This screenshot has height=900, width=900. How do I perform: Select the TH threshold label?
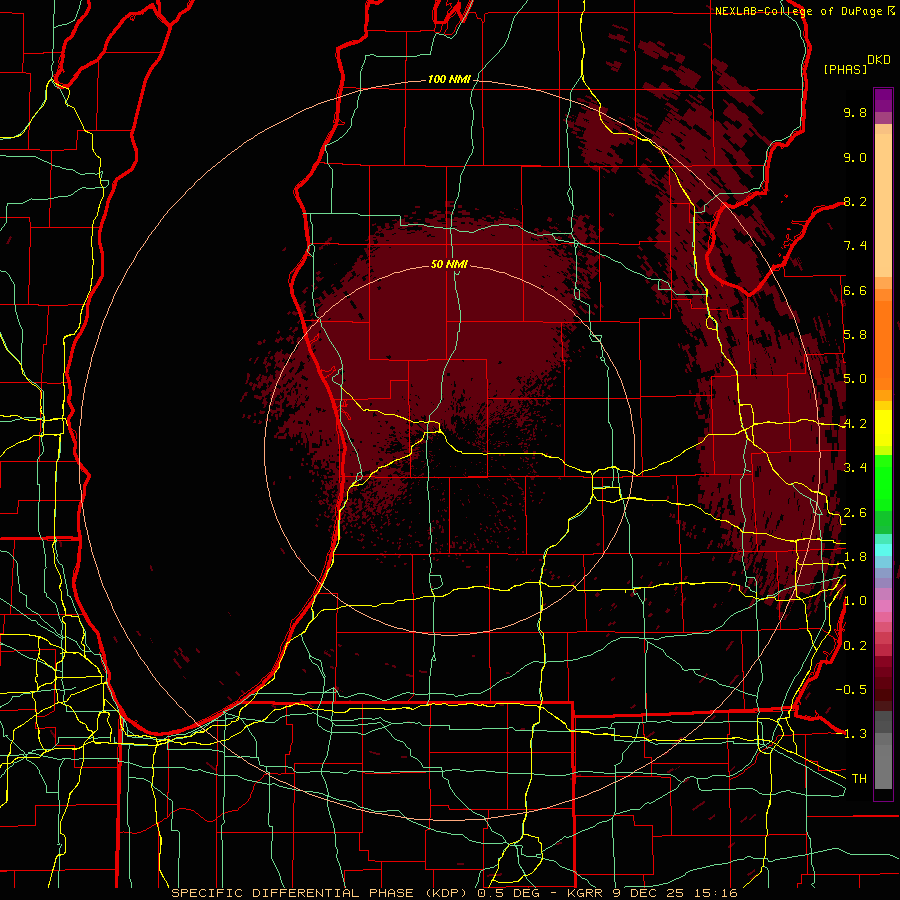click(x=859, y=779)
